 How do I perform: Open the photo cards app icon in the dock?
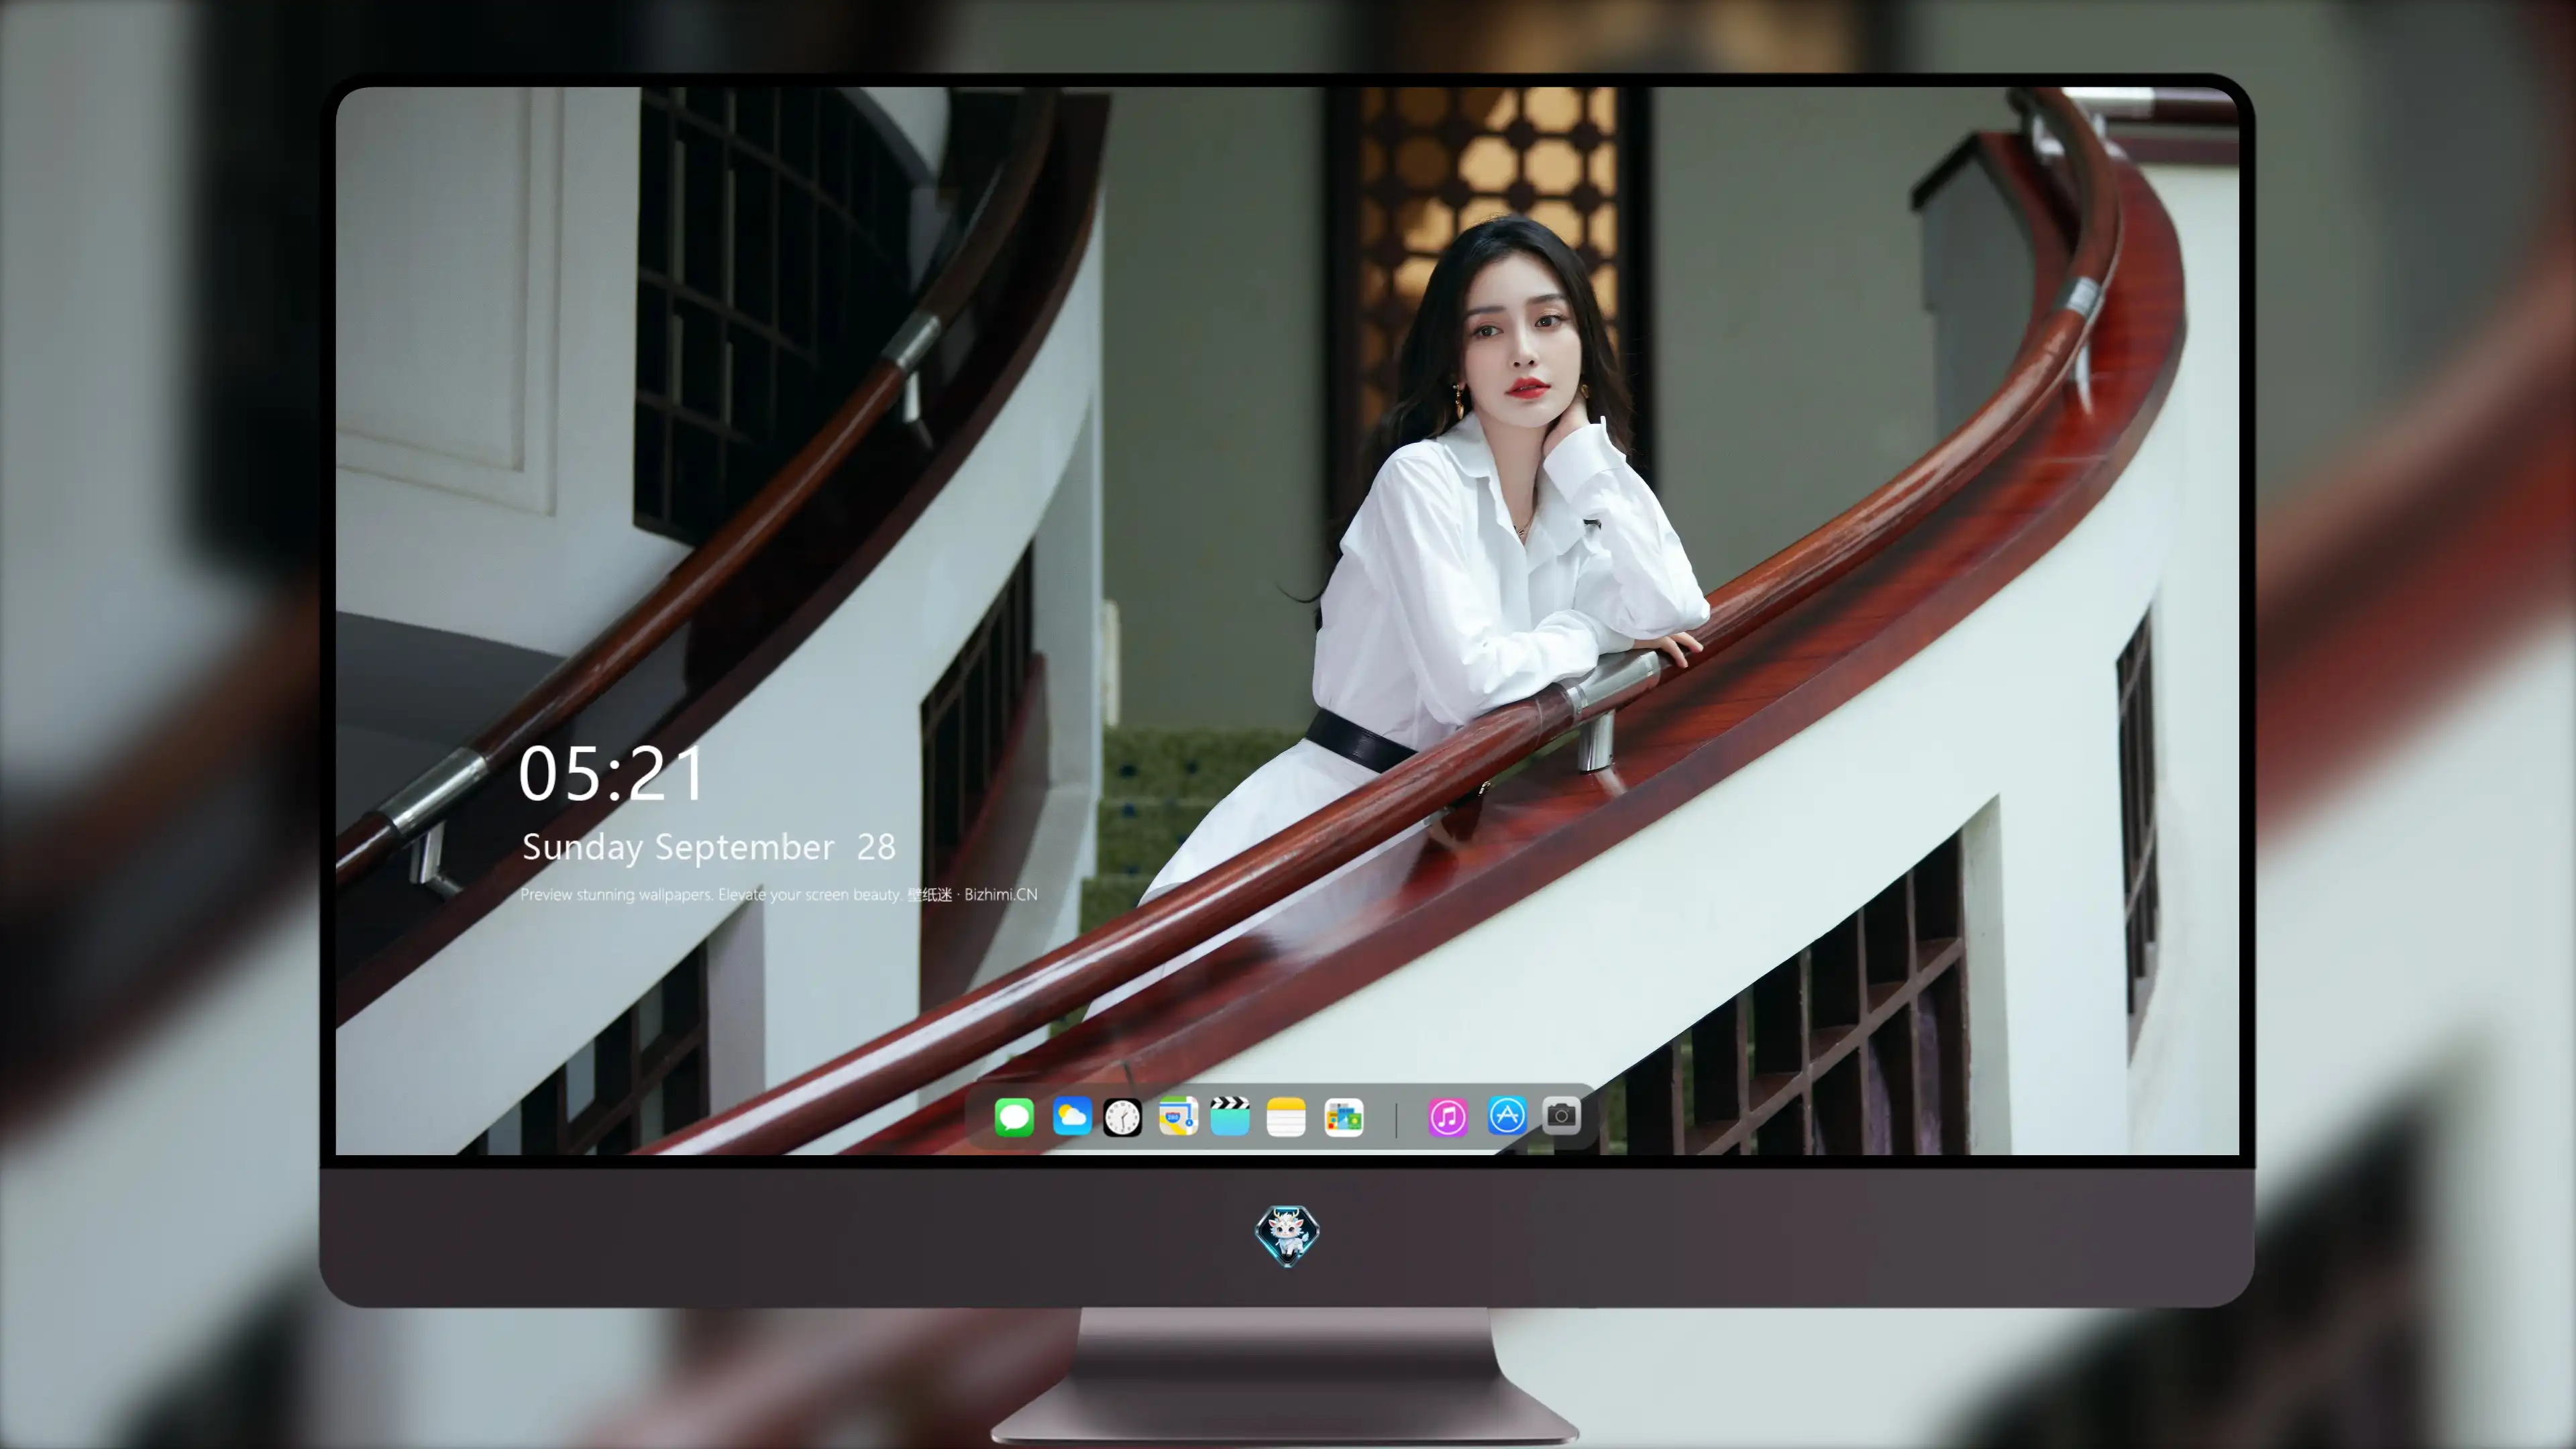pos(1343,1117)
